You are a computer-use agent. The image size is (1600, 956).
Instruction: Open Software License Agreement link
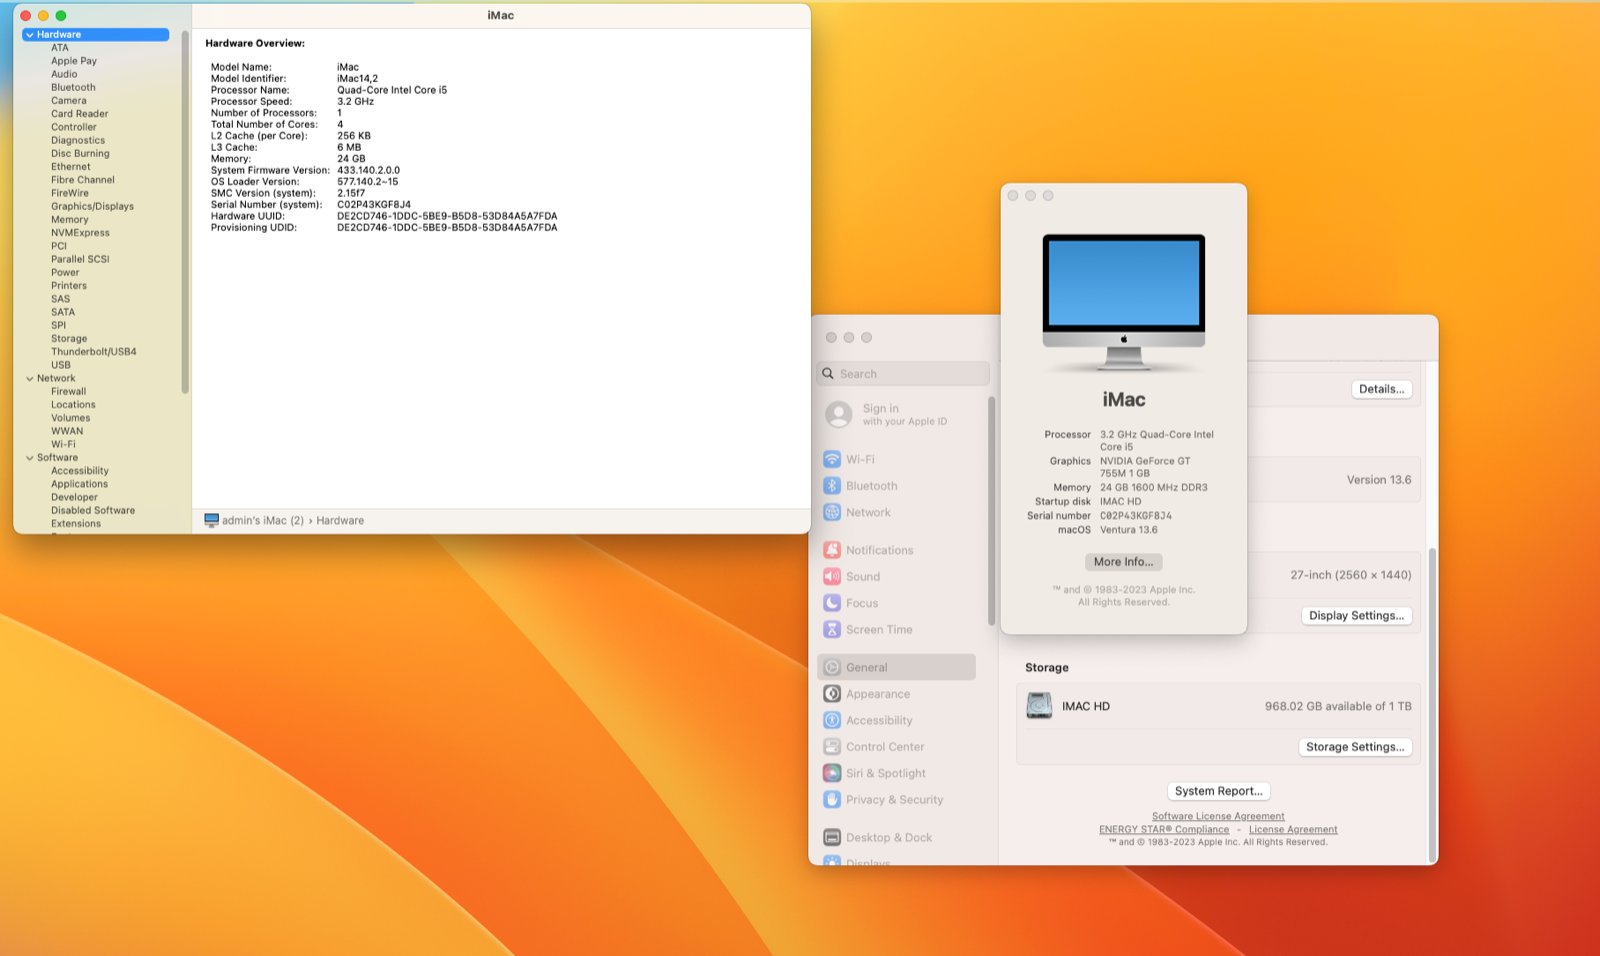[x=1218, y=817]
